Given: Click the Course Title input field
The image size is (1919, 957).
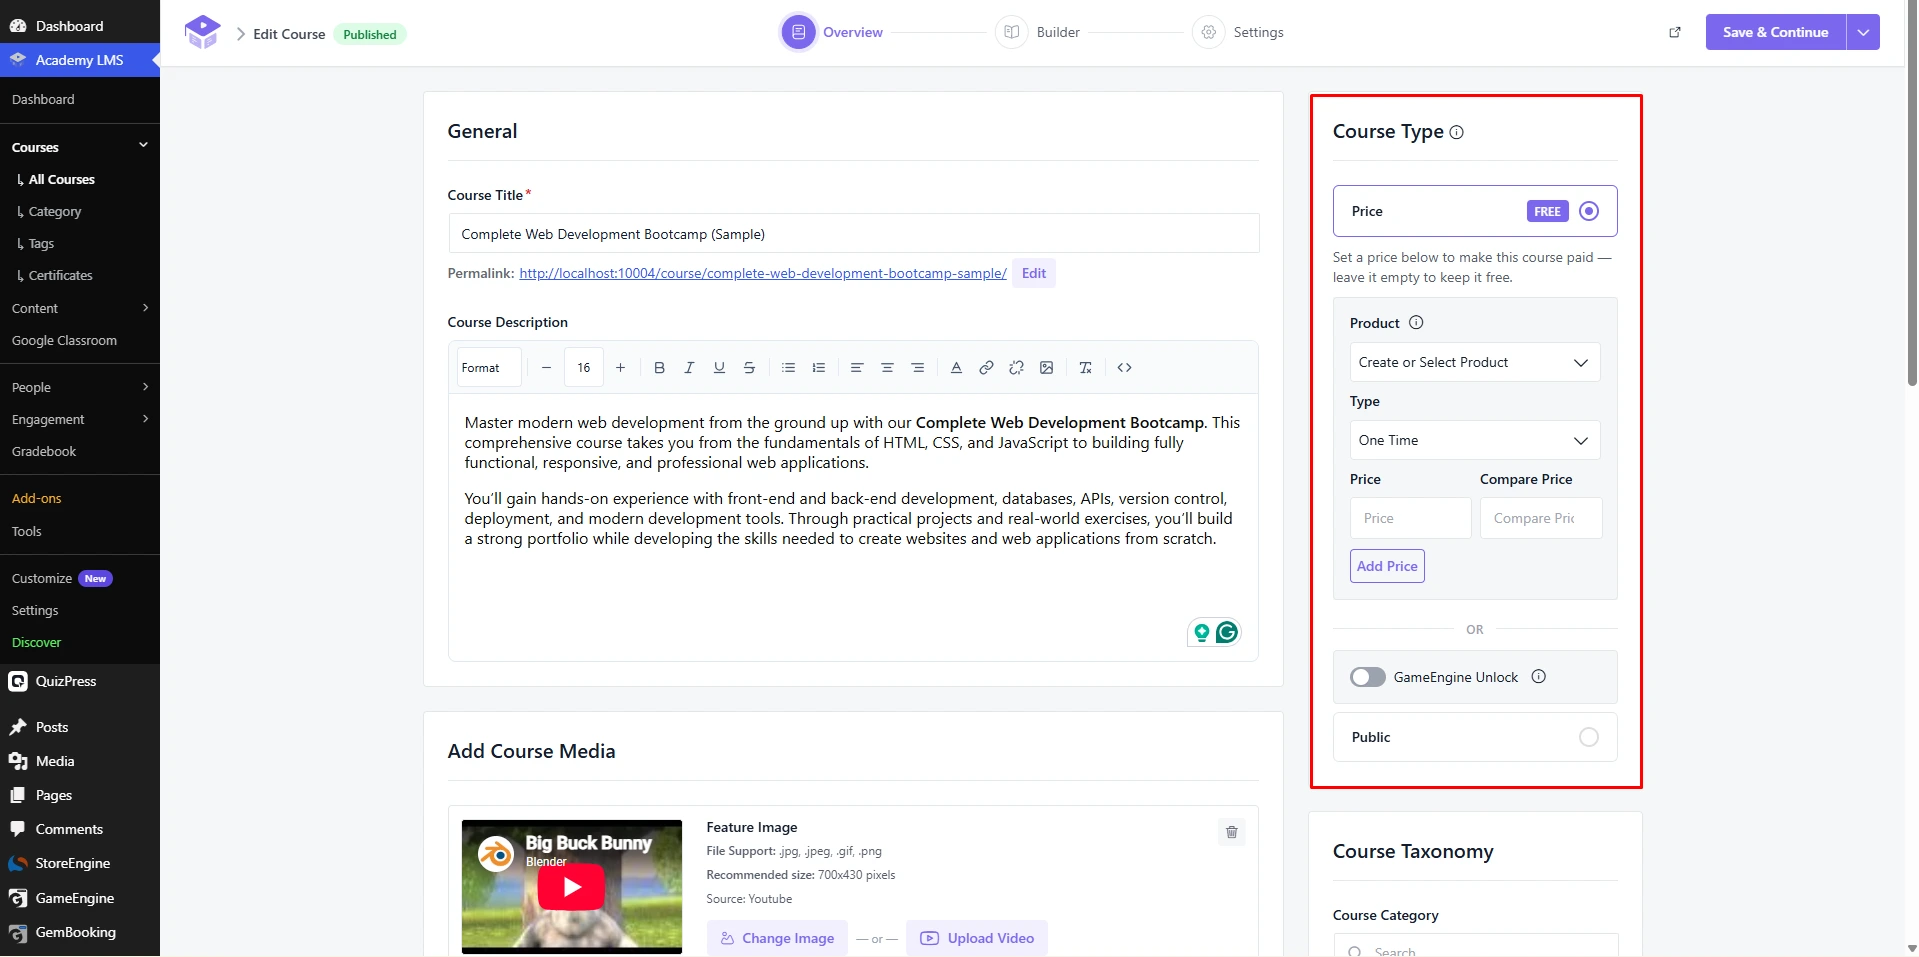Looking at the screenshot, I should [853, 234].
